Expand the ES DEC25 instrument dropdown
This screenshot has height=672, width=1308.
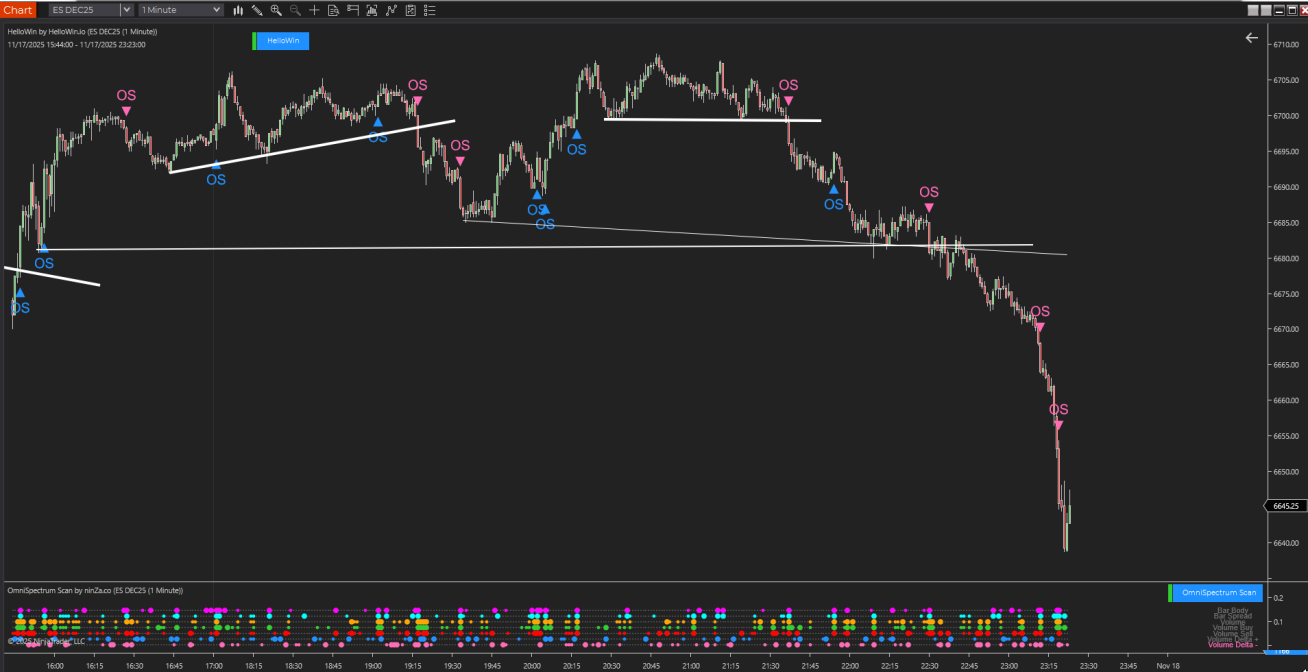pos(126,10)
